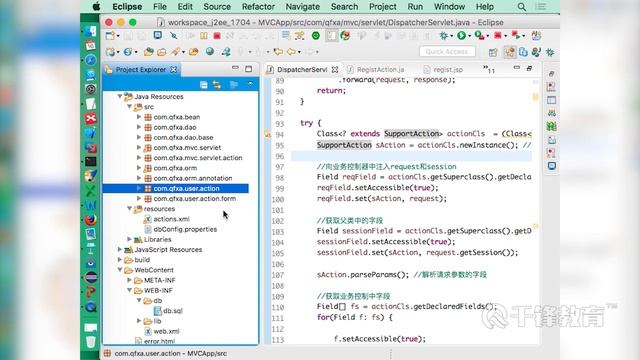
Task: Open the Debug button dropdown arrow
Action: click(x=451, y=36)
